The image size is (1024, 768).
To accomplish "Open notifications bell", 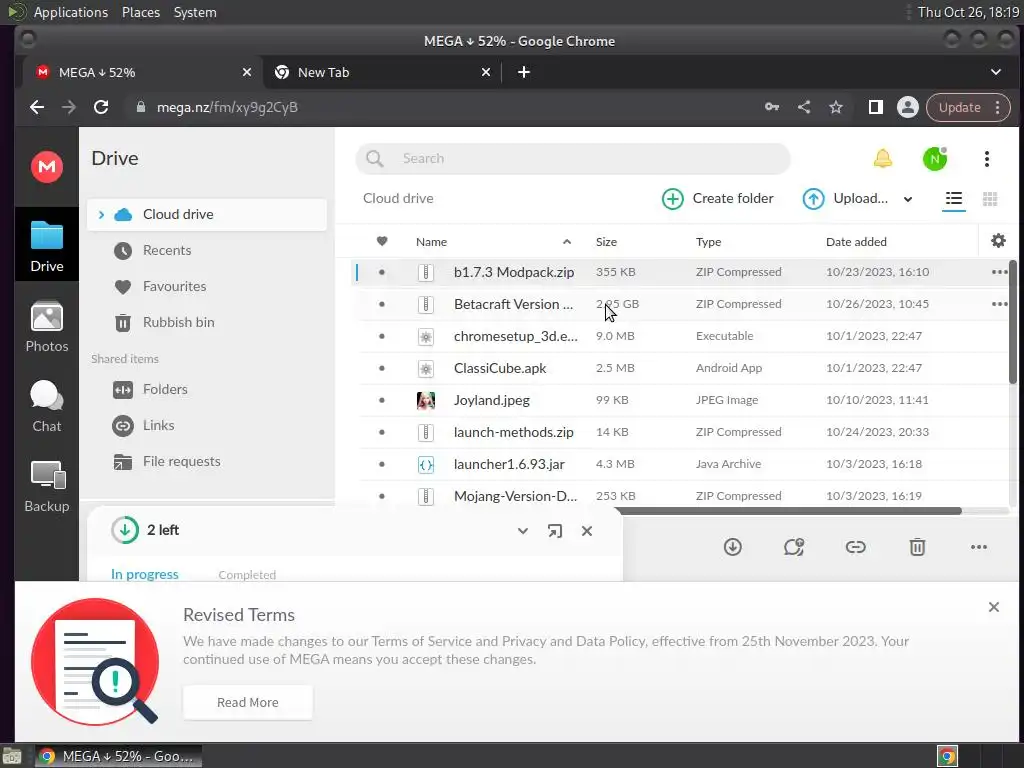I will pos(882,159).
